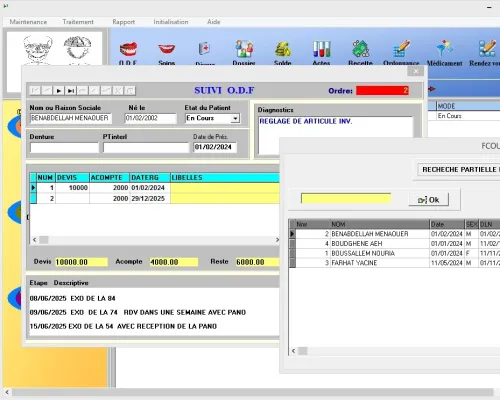The image size is (500, 400).
Task: Select the FARHAT YACINE row
Action: [x=394, y=263]
